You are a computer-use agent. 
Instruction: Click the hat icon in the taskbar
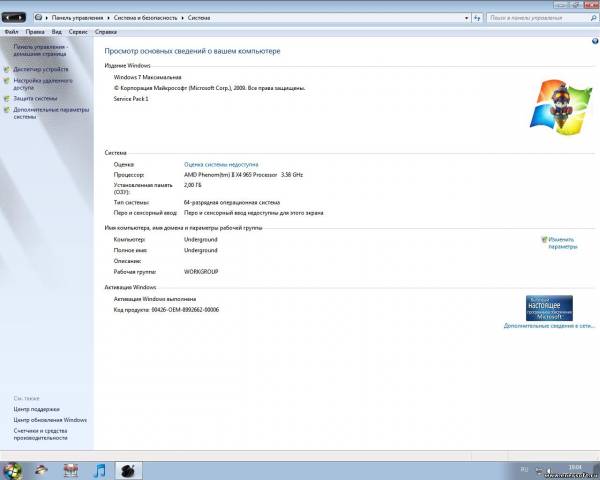(41, 470)
